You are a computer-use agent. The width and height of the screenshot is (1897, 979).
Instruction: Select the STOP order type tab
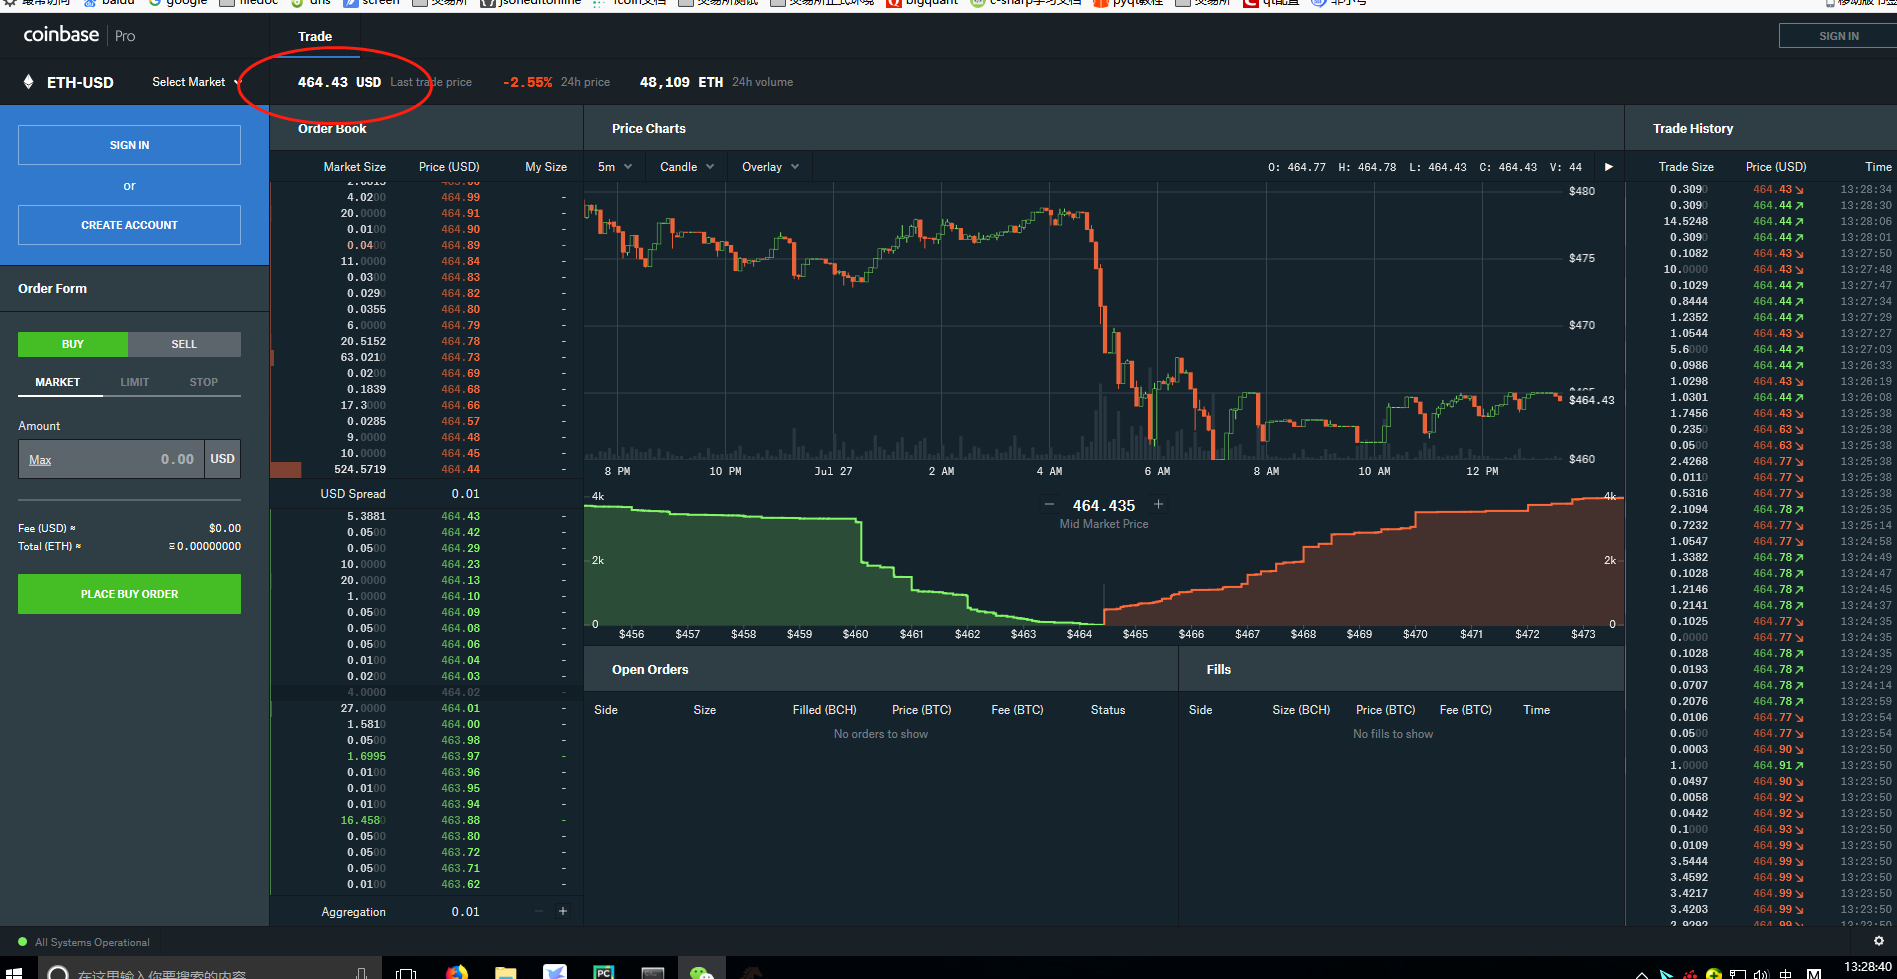[204, 382]
